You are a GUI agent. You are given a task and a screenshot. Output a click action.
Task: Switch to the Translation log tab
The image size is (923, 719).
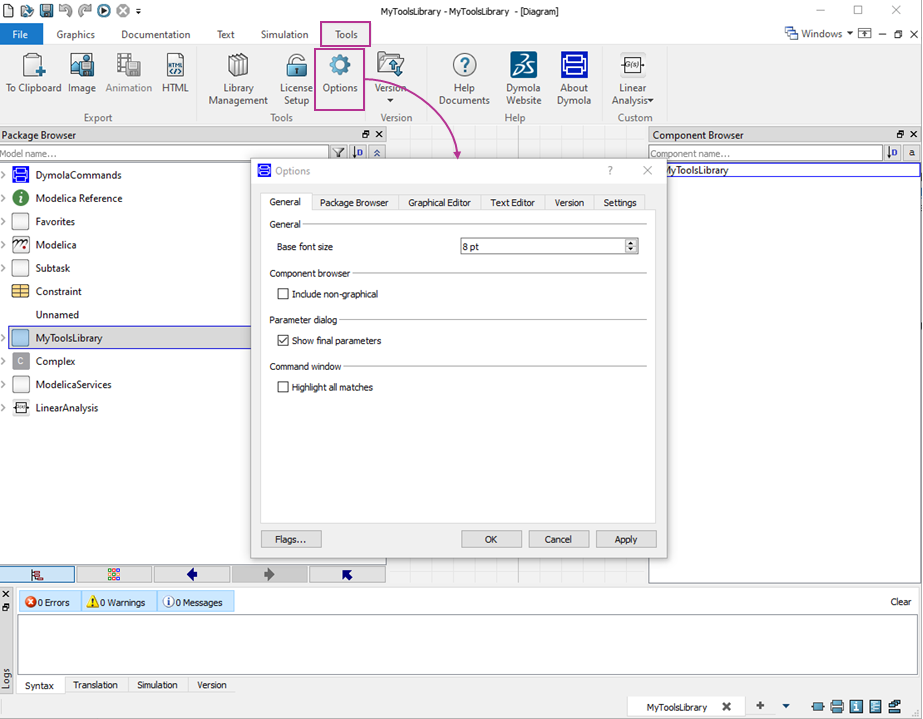coord(95,685)
